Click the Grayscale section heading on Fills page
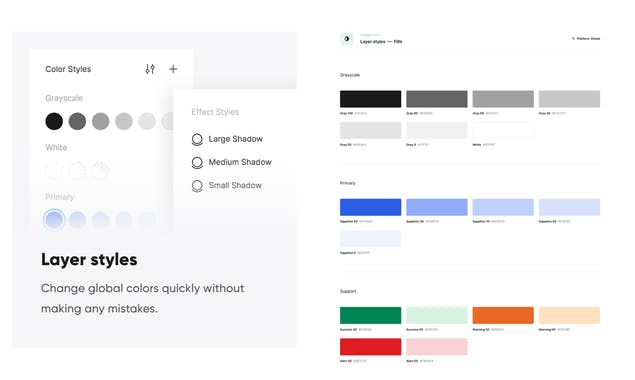This screenshot has width=635, height=380. click(350, 75)
